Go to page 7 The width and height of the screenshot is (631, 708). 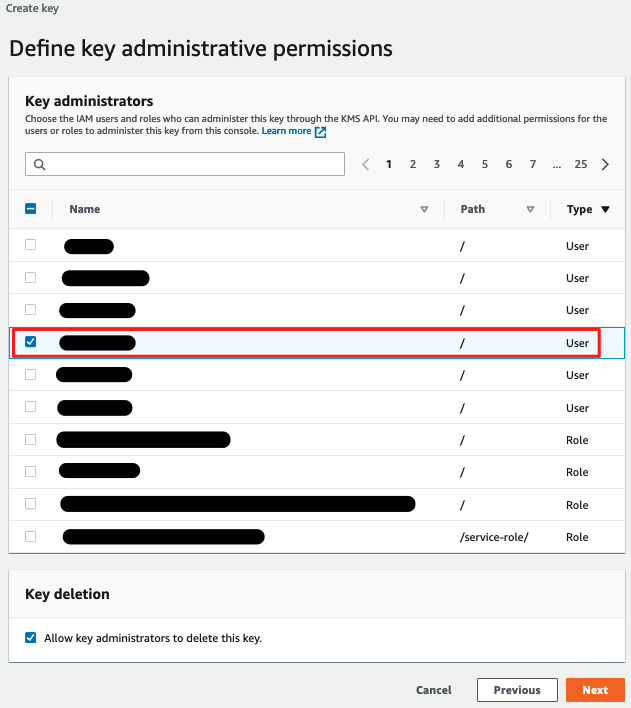(533, 164)
